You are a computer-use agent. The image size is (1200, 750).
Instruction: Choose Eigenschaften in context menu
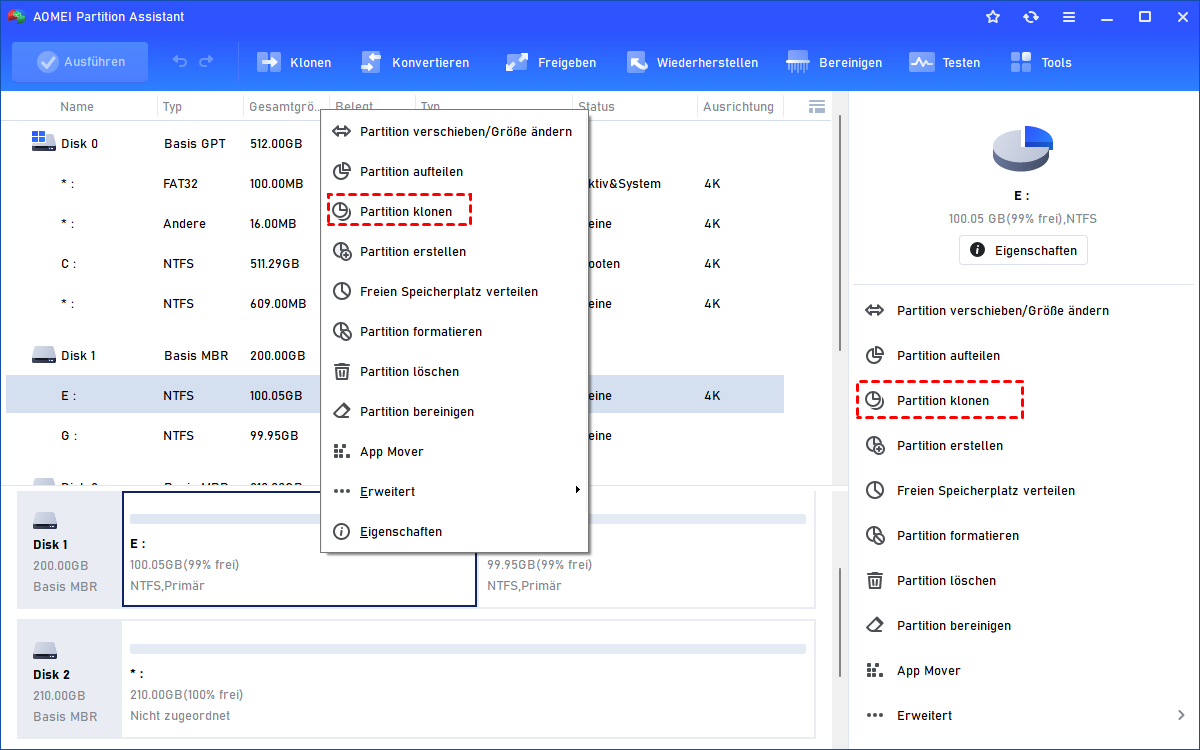pos(454,531)
